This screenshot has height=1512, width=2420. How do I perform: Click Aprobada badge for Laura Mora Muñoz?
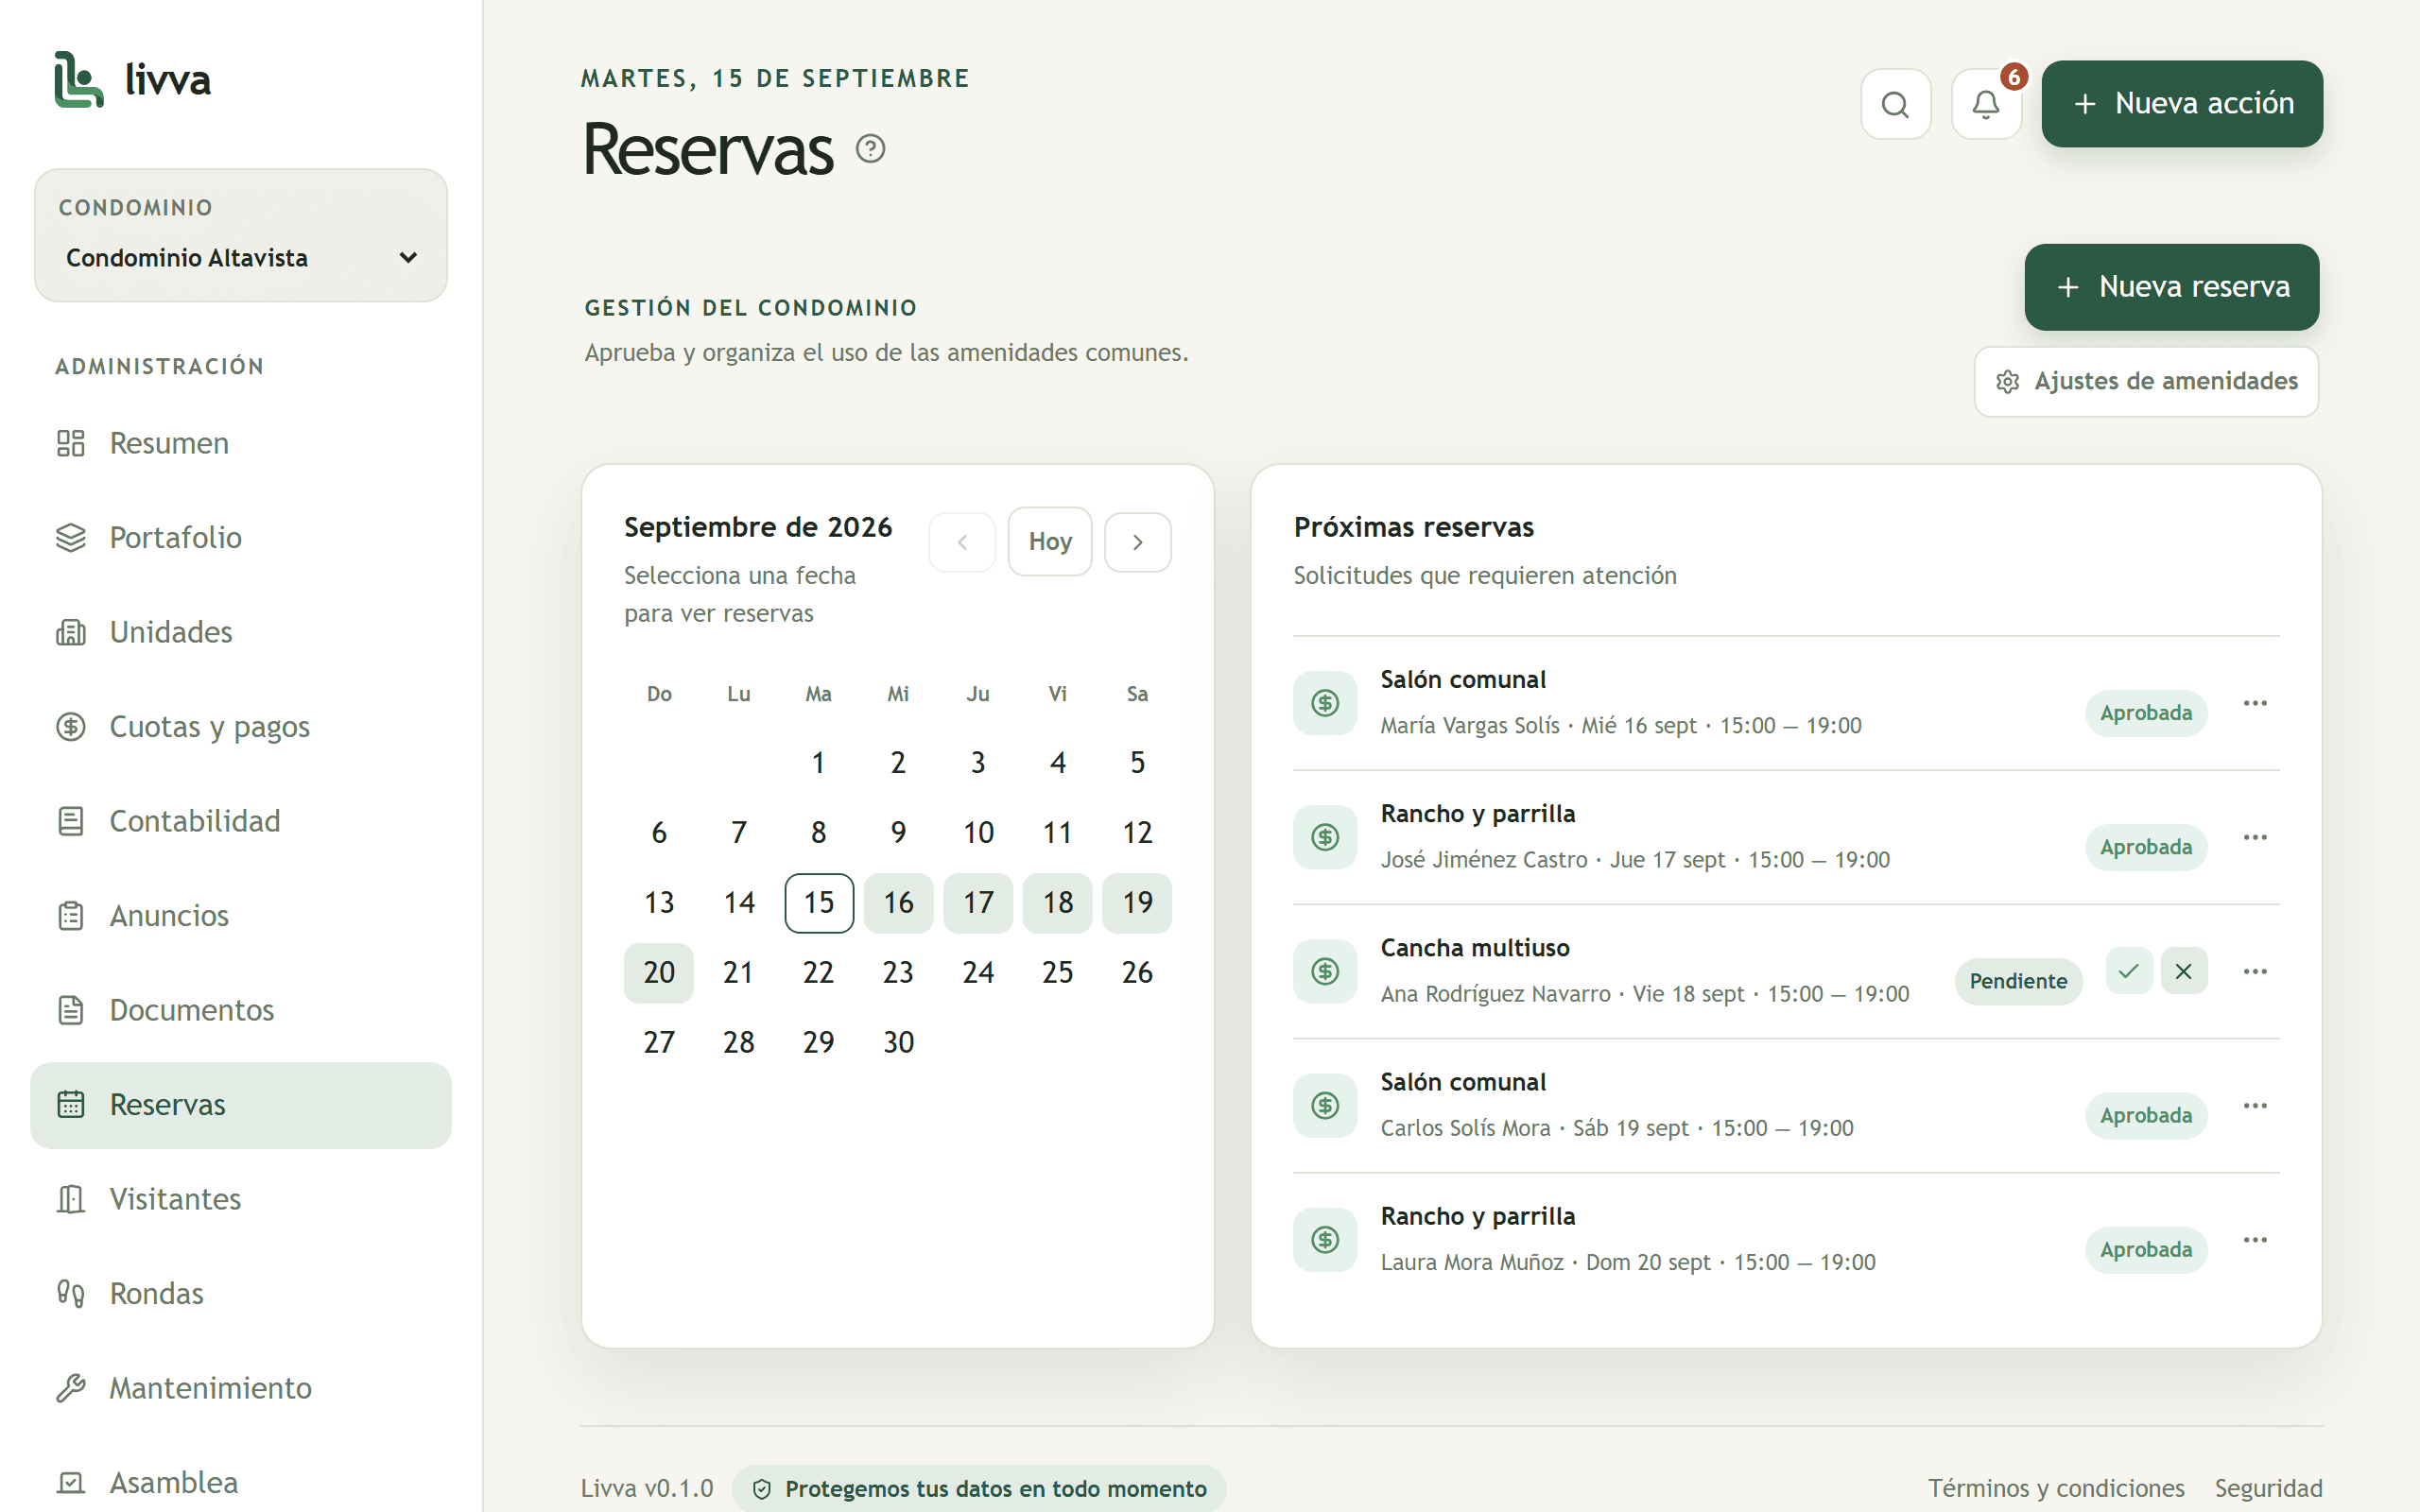2146,1249
